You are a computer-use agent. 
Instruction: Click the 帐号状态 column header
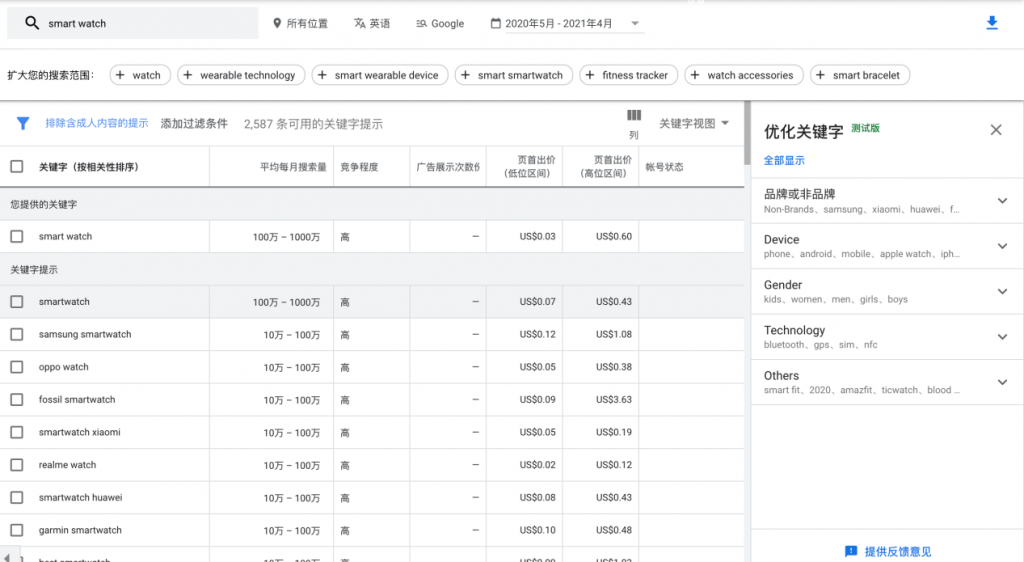664,167
